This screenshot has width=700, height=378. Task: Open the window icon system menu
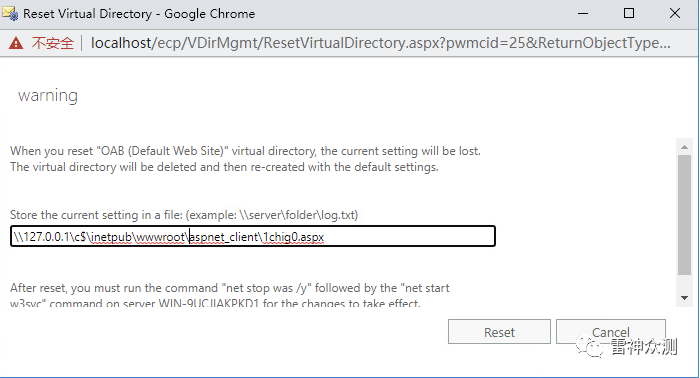10,13
